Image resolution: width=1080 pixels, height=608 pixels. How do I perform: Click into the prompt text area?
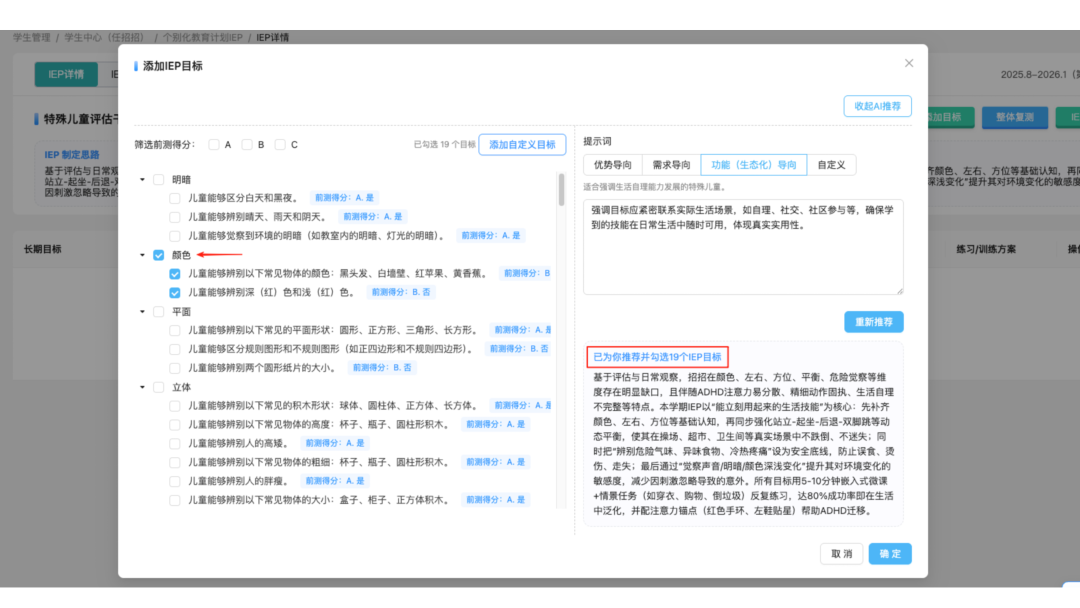(743, 247)
